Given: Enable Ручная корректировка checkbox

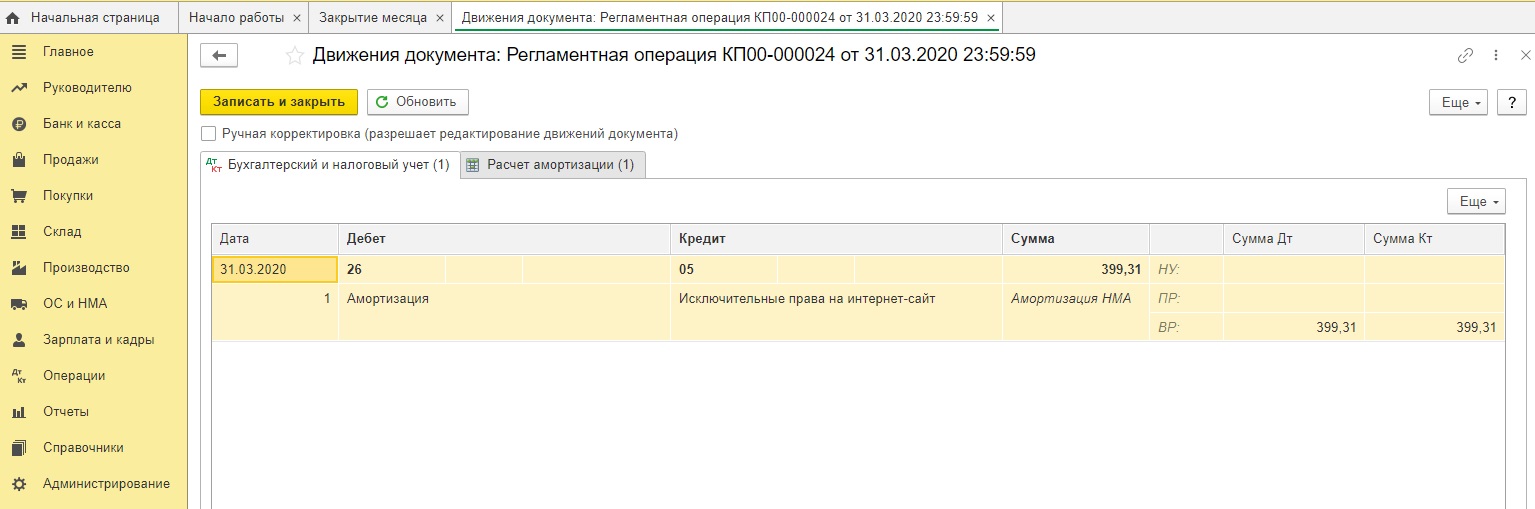Looking at the screenshot, I should pos(208,133).
